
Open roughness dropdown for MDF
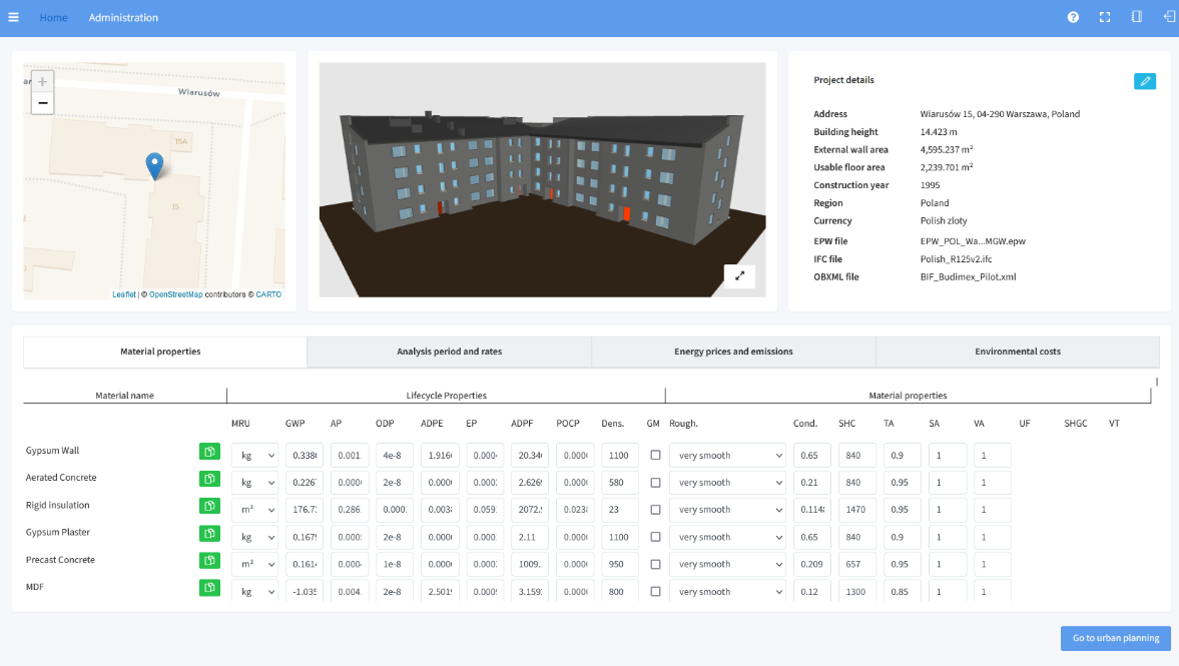tap(727, 592)
